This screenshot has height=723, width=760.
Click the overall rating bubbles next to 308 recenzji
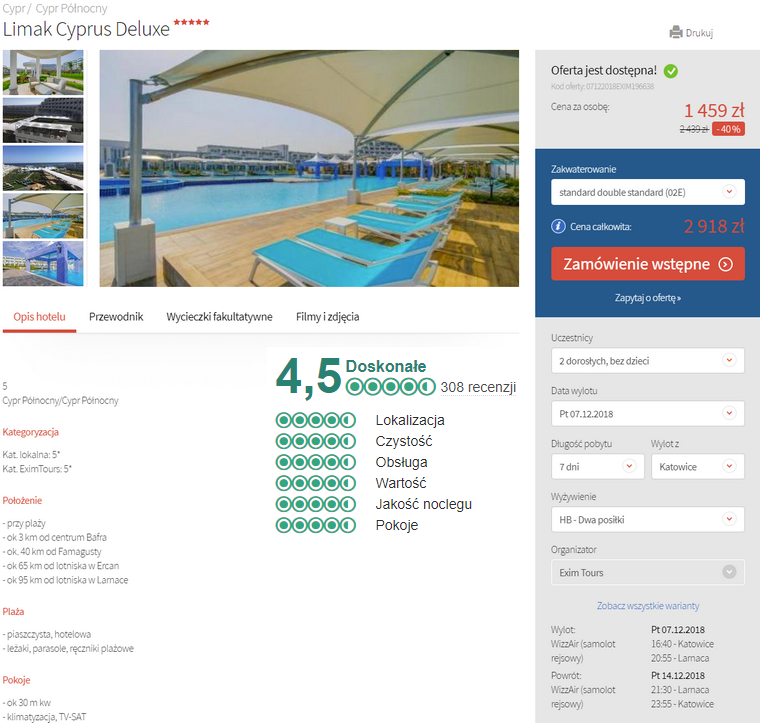pos(390,387)
